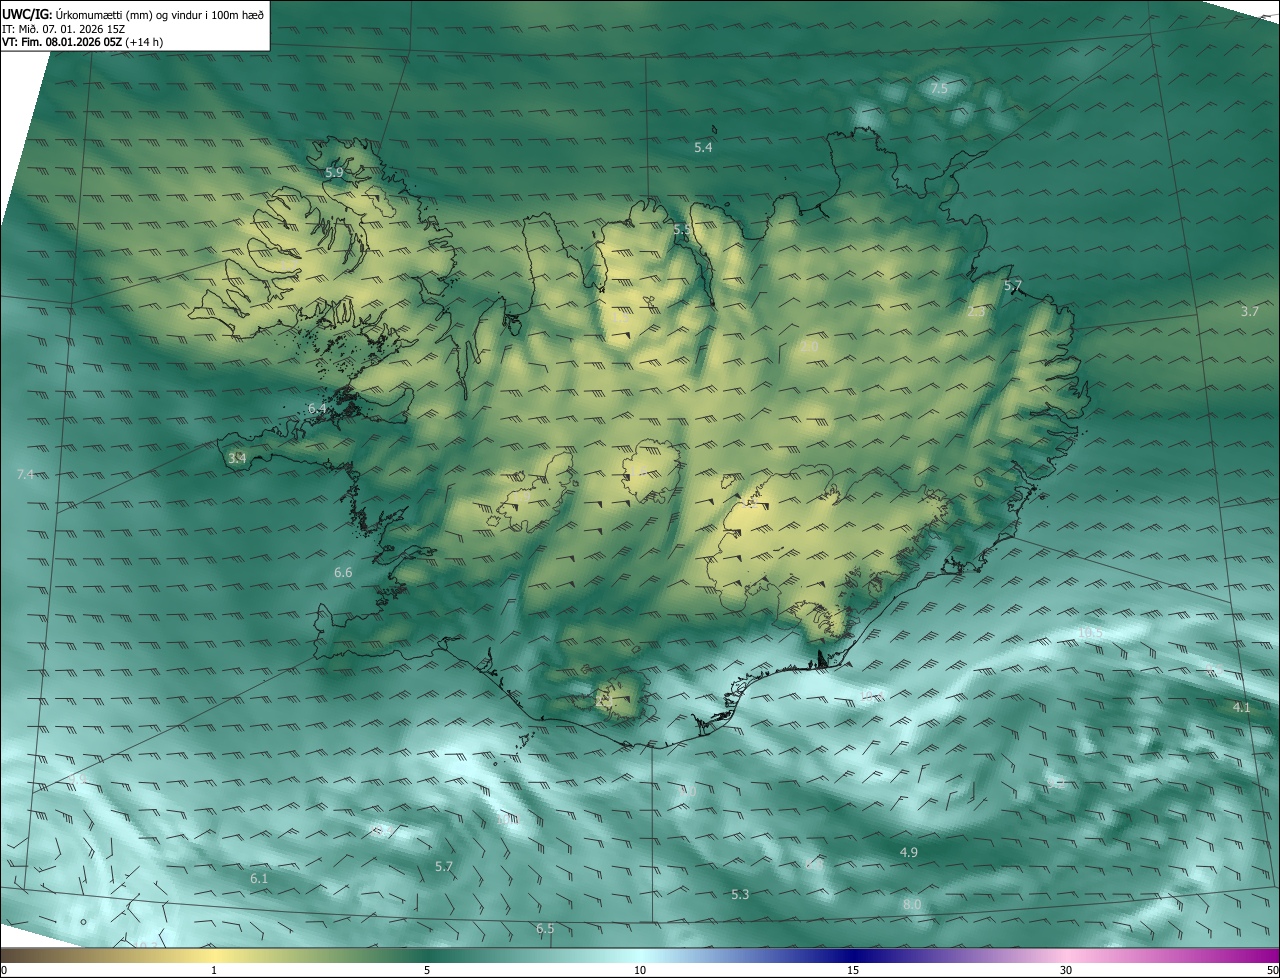This screenshot has height=978, width=1280.
Task: Click the 6.6 value label on the map
Action: 343,573
